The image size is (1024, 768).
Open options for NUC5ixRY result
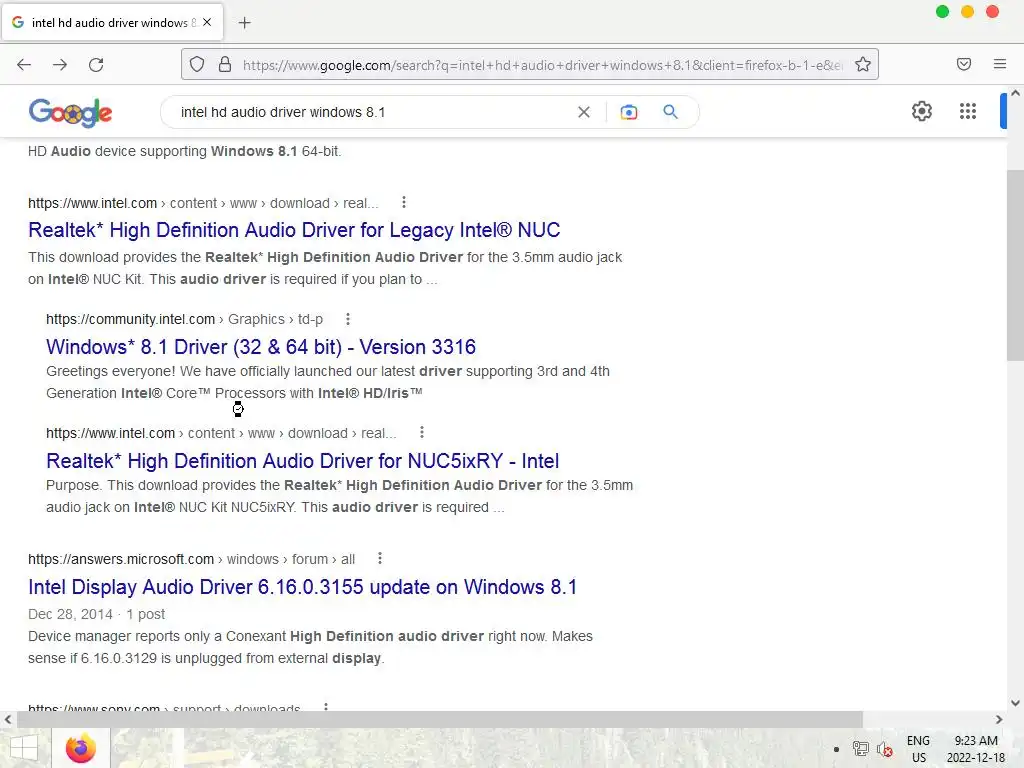point(422,432)
